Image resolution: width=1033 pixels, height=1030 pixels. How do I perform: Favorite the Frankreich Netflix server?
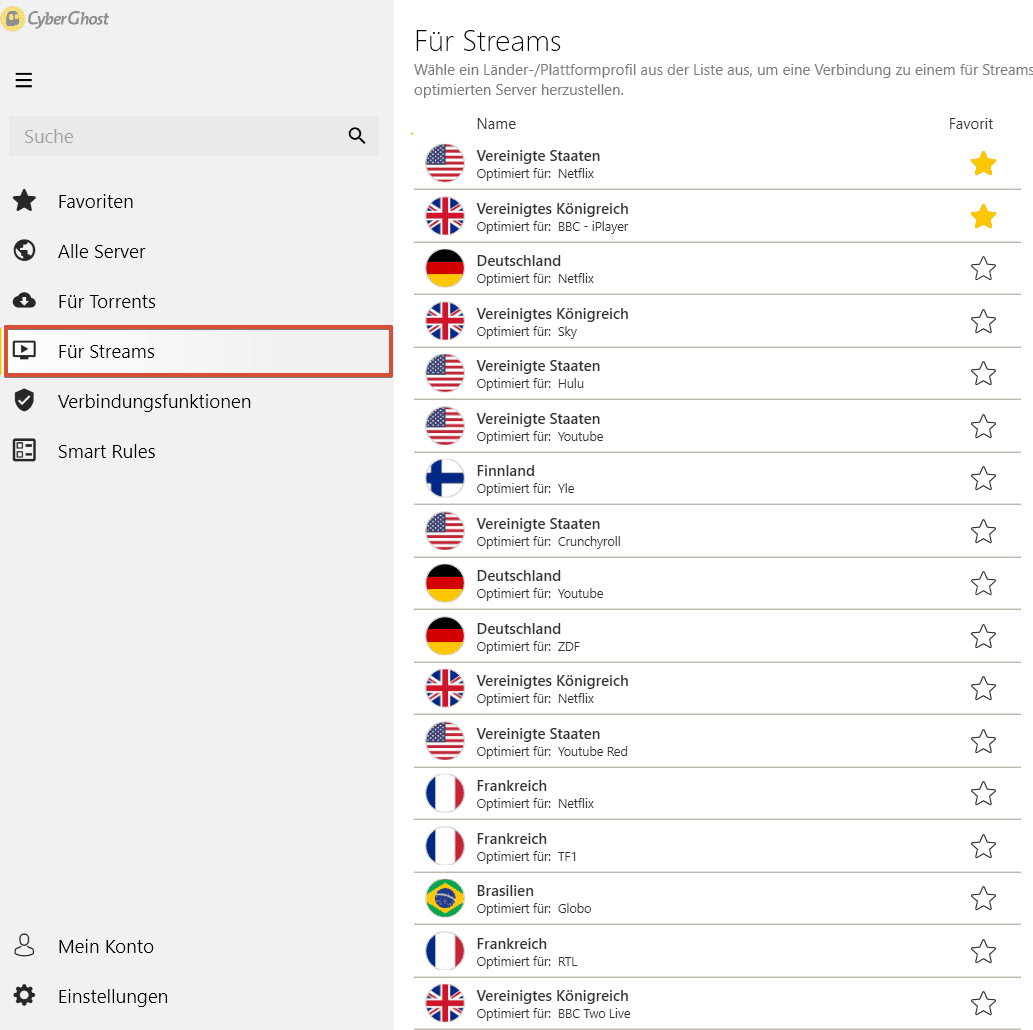tap(983, 793)
